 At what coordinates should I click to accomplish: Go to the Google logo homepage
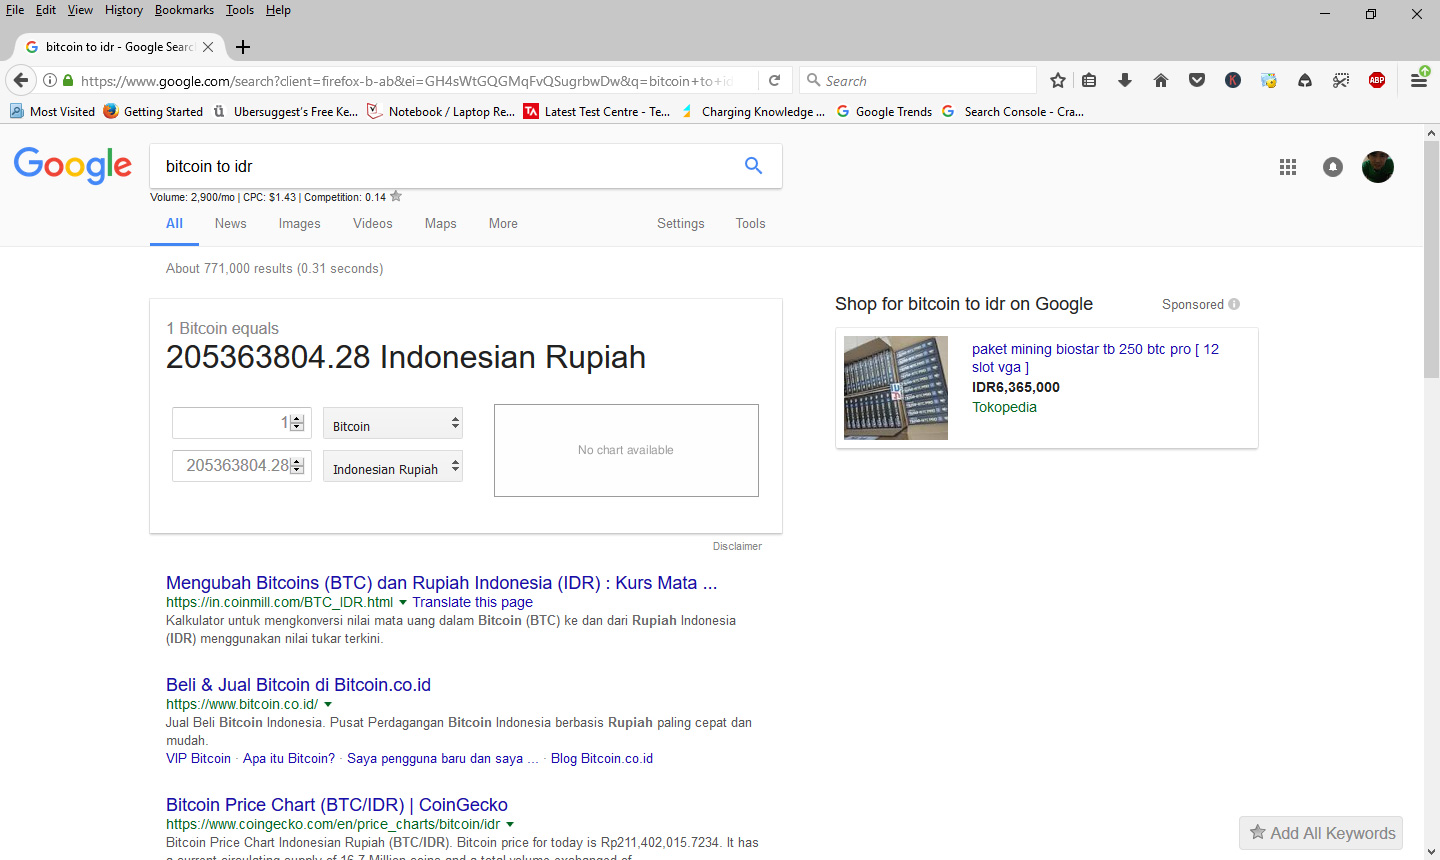[x=73, y=165]
